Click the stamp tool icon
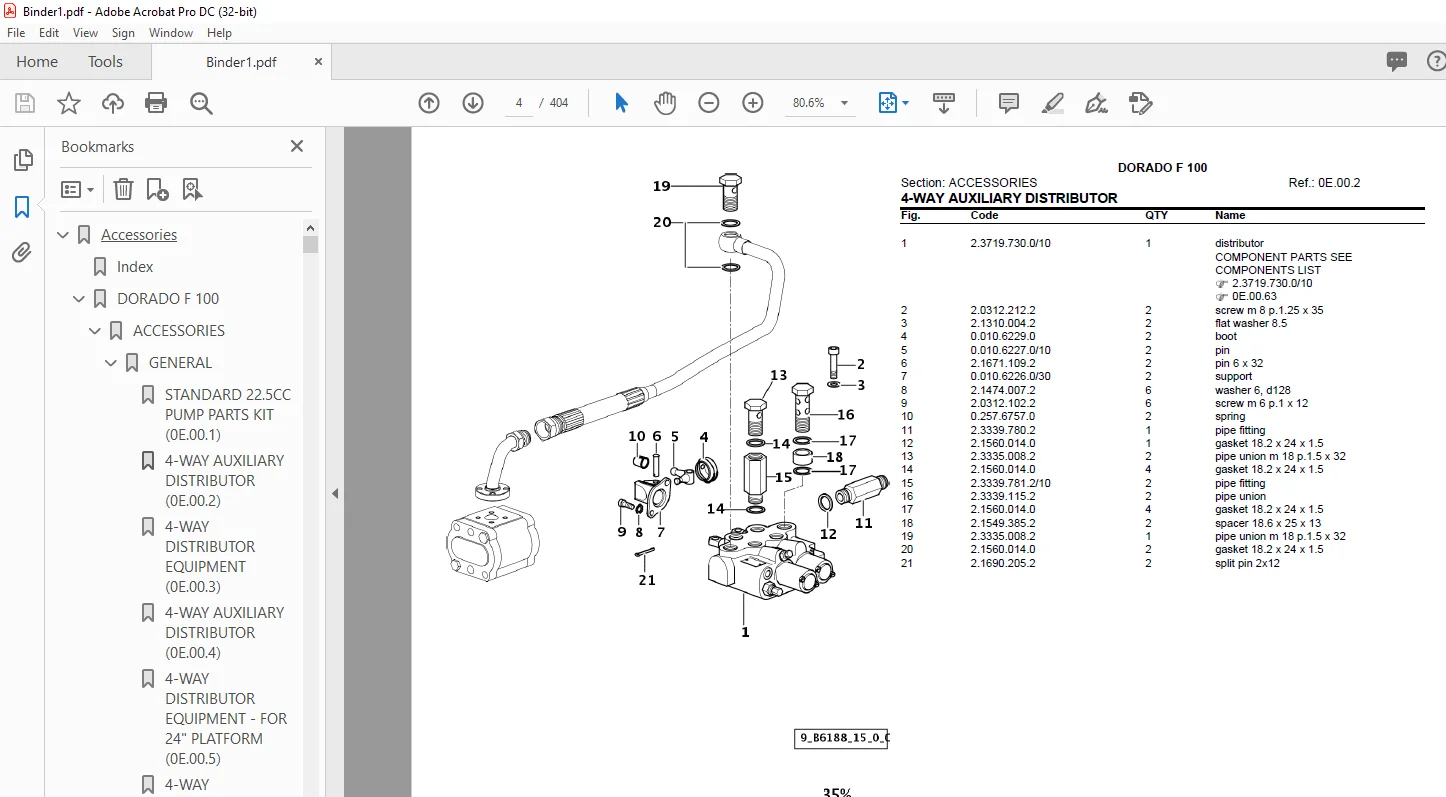The height and width of the screenshot is (797, 1446). (1140, 103)
